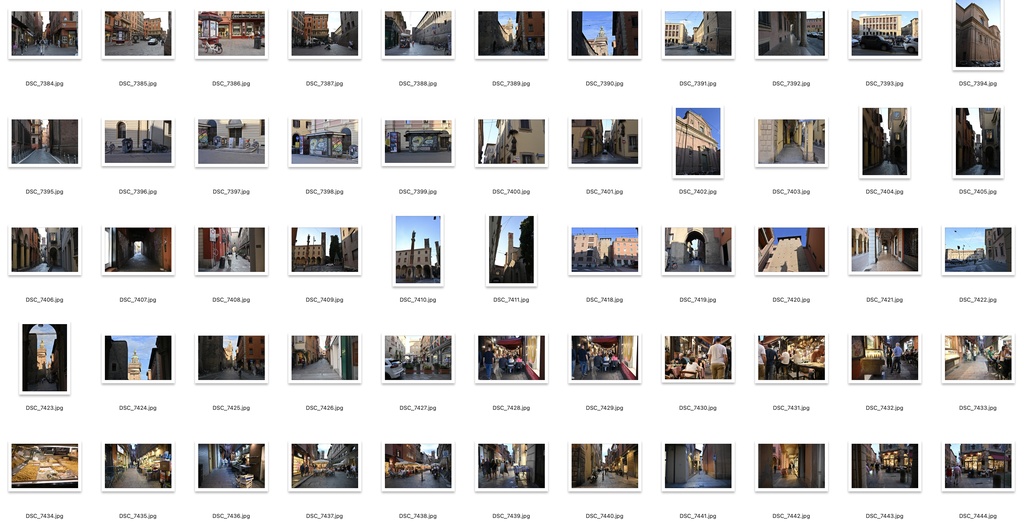
Task: Select the portrait DSC_7394.jpg thumbnail
Action: (x=978, y=33)
